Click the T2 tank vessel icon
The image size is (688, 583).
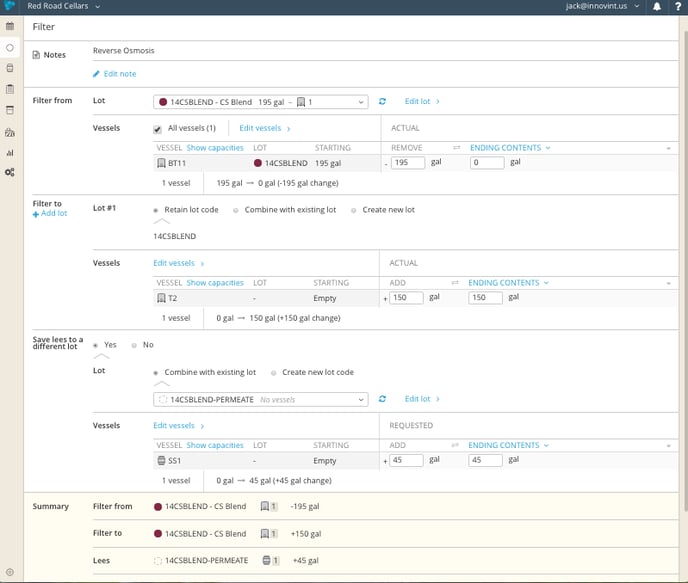point(161,298)
